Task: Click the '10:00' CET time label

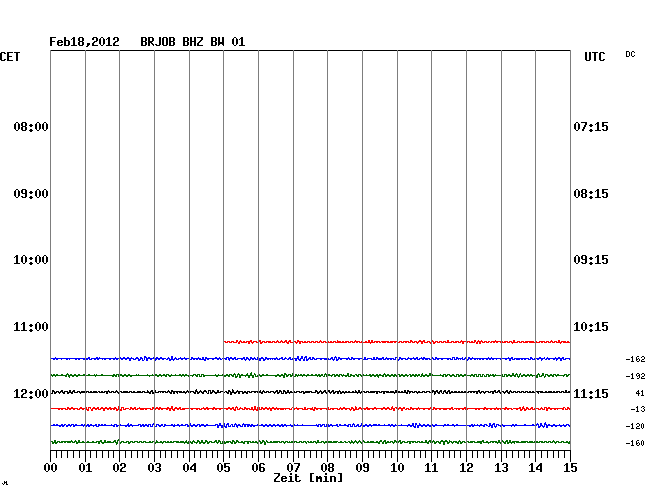Action: click(x=31, y=260)
